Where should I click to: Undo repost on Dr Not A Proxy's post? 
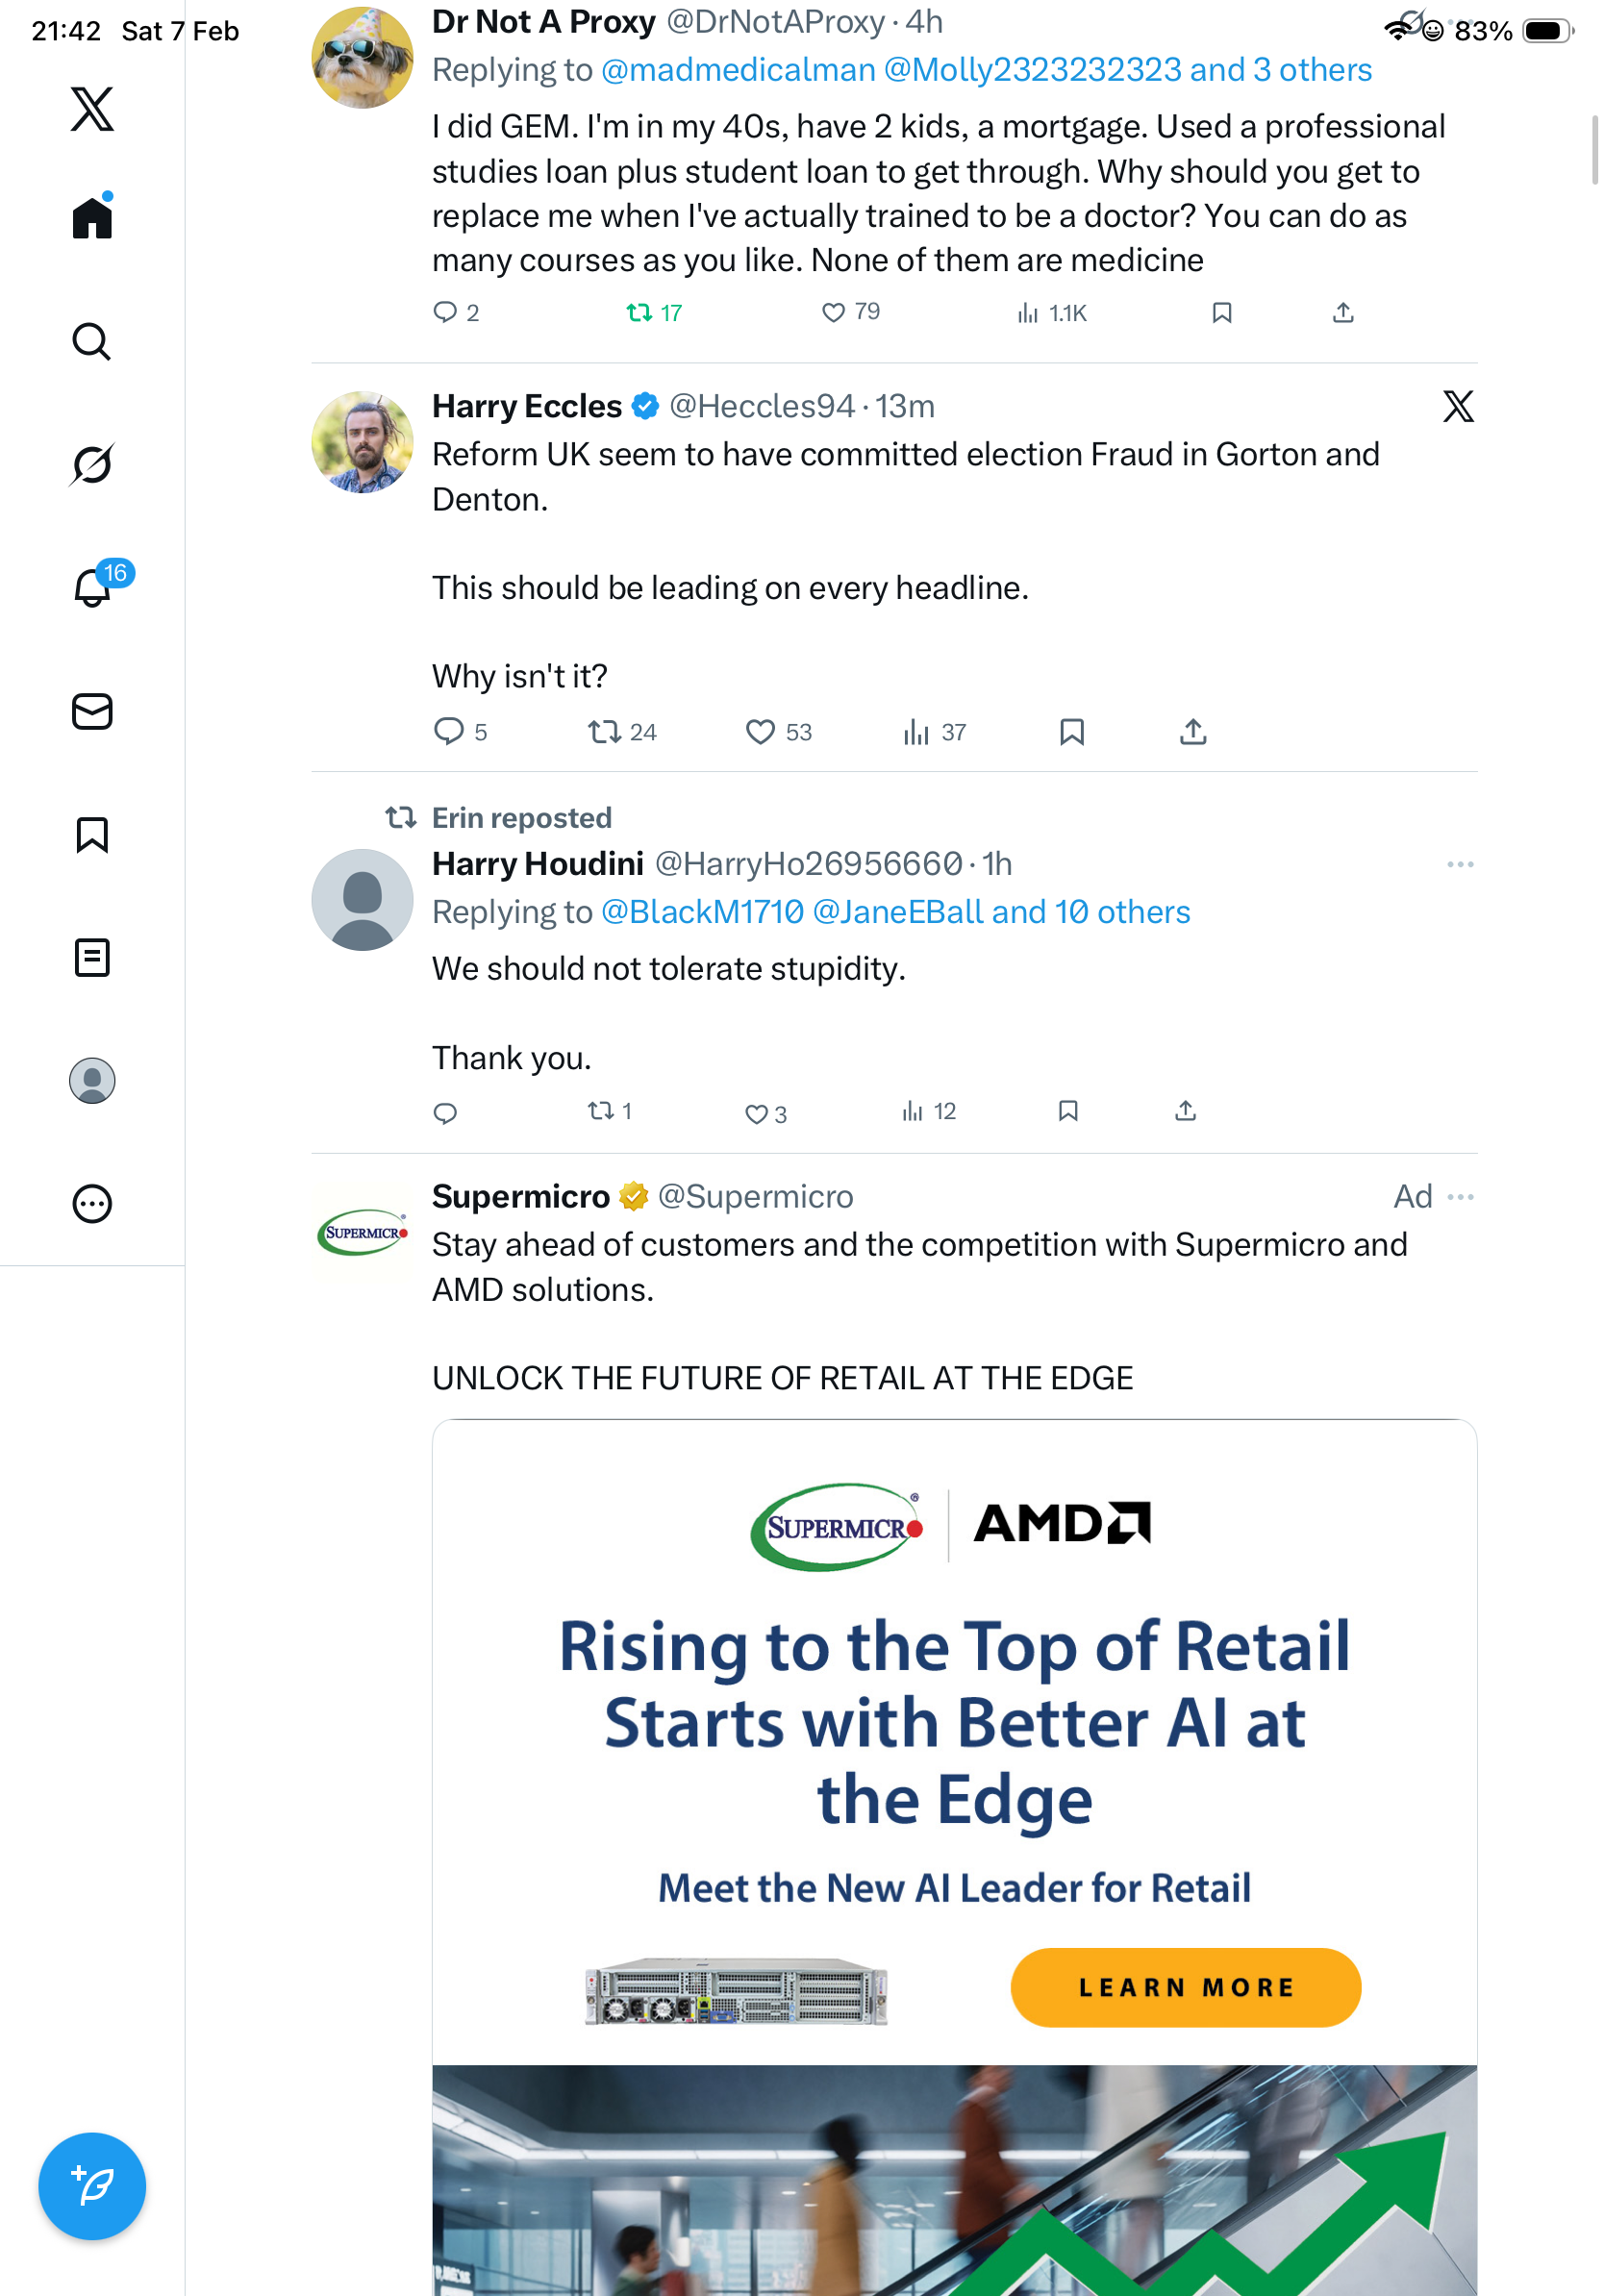point(639,313)
